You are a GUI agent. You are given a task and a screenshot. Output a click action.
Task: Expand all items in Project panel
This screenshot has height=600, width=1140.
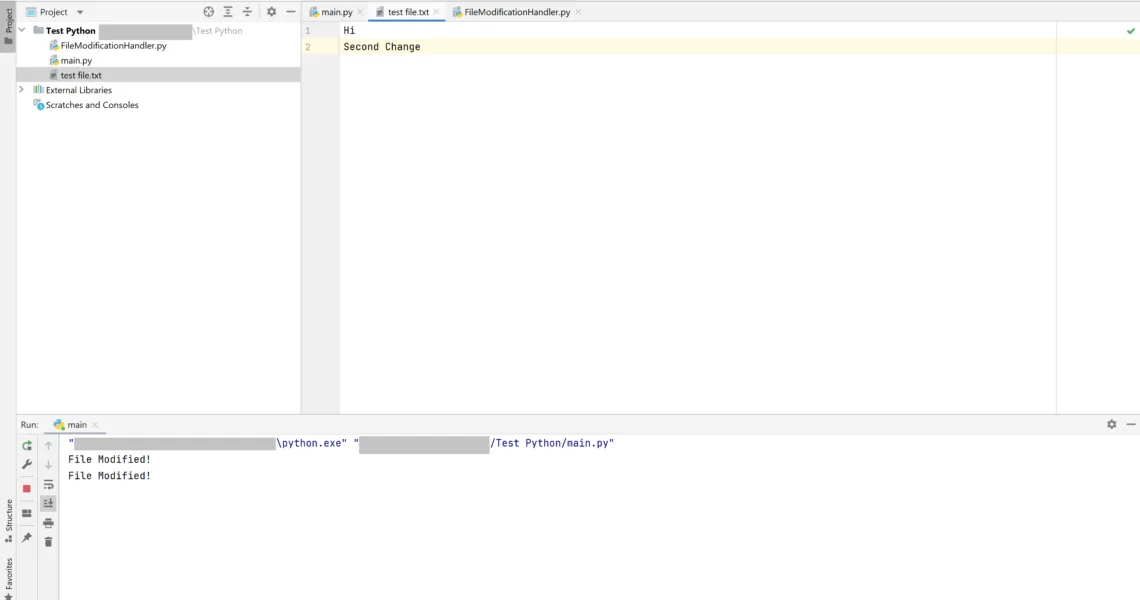point(228,12)
